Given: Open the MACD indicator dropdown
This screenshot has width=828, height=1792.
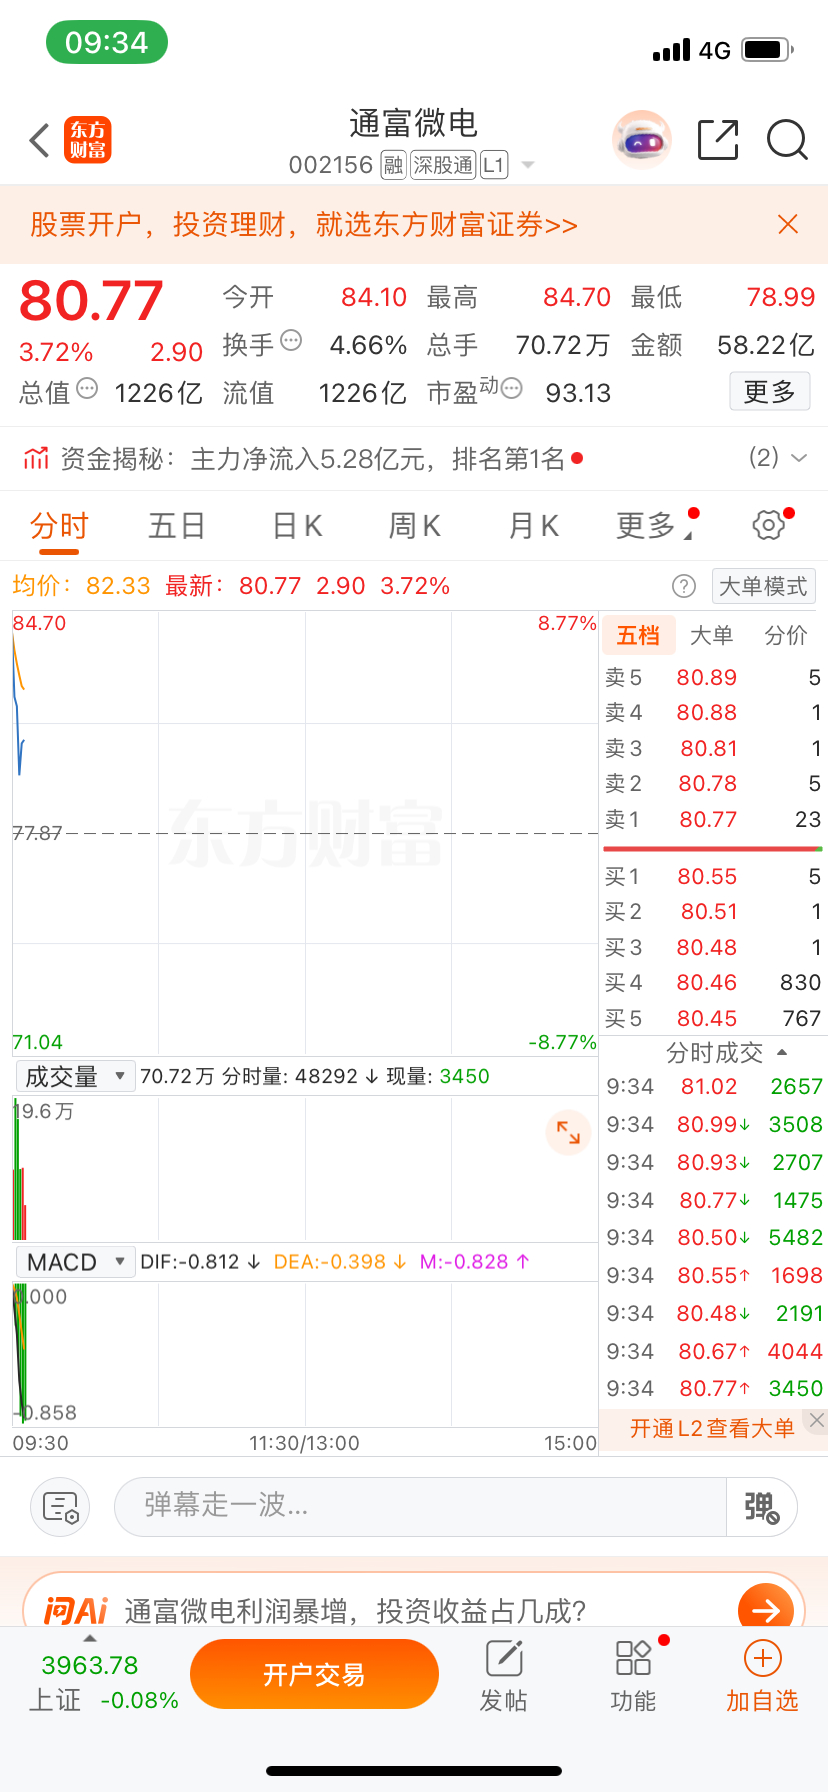Looking at the screenshot, I should (75, 1262).
